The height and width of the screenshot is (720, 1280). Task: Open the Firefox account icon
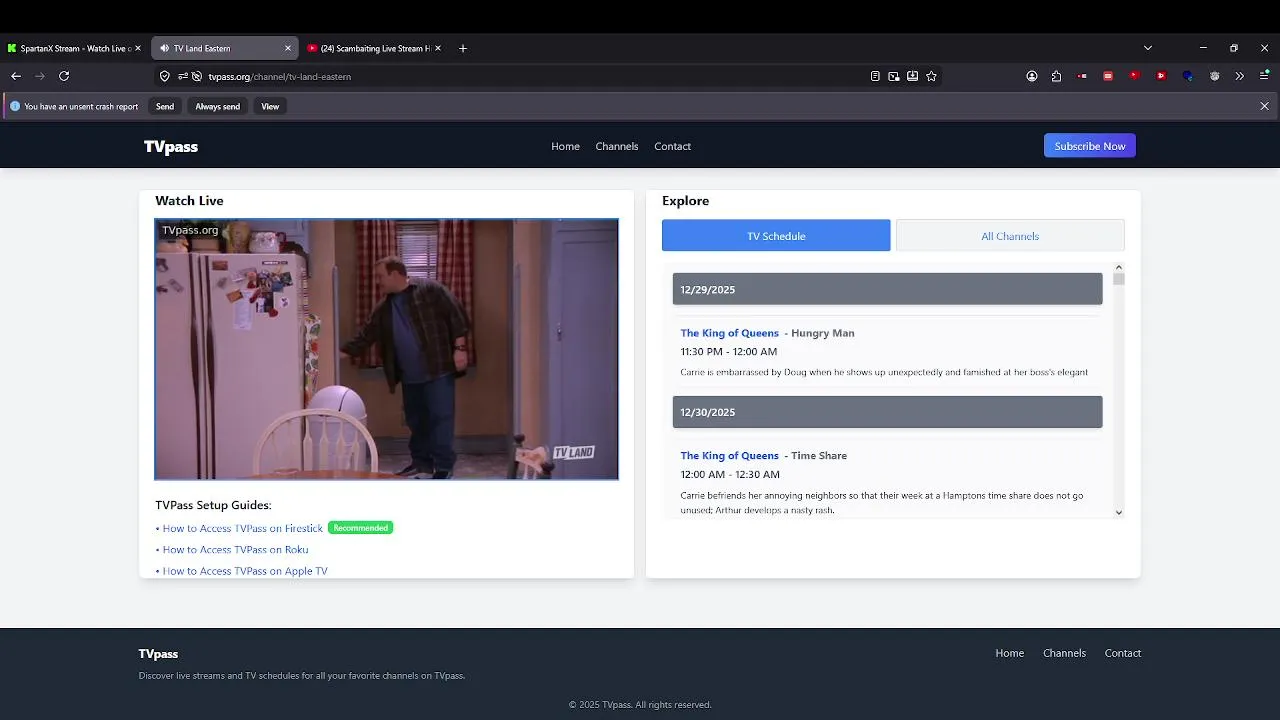pyautogui.click(x=1032, y=76)
